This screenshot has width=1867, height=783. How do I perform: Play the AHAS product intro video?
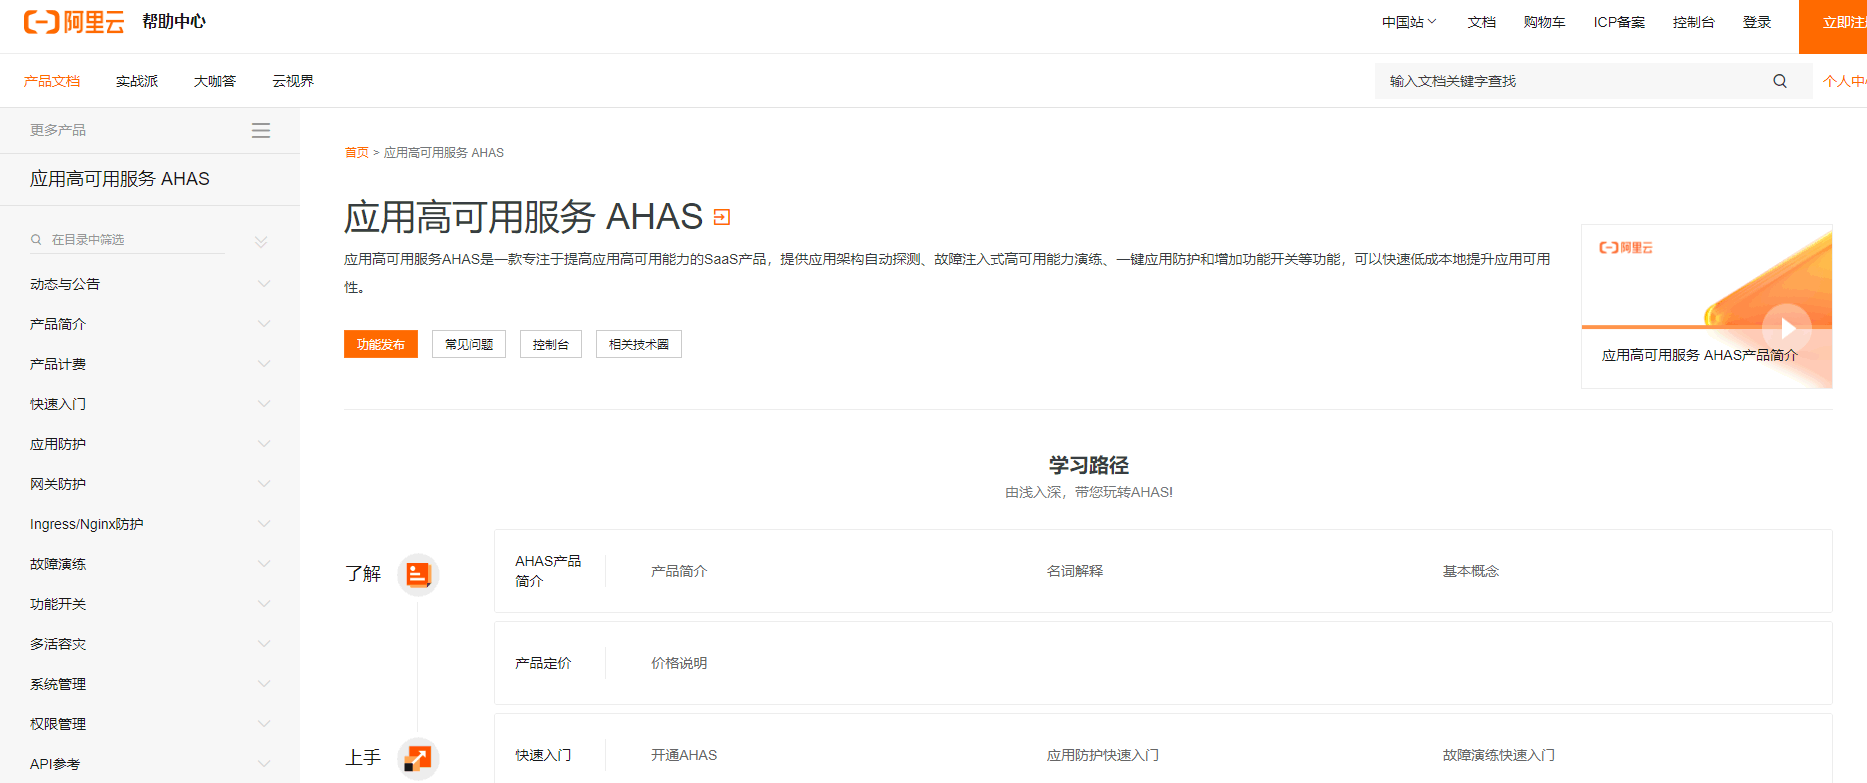(x=1787, y=328)
